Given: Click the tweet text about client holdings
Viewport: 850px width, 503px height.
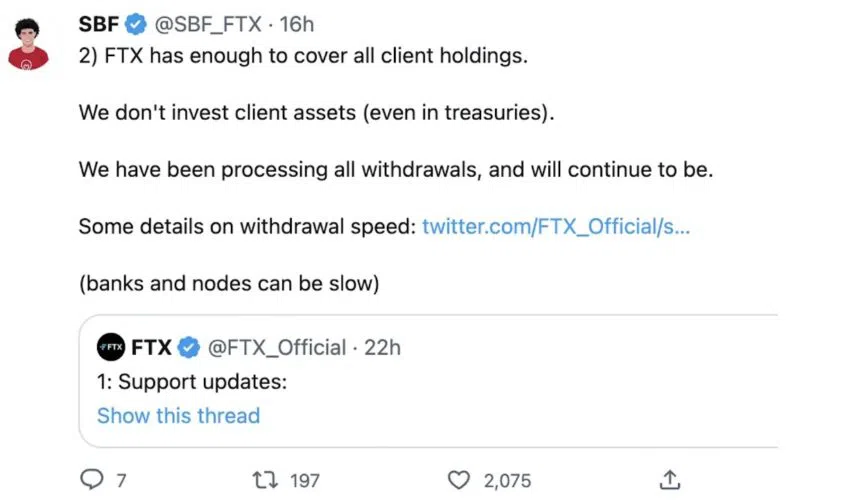Looking at the screenshot, I should click(302, 56).
